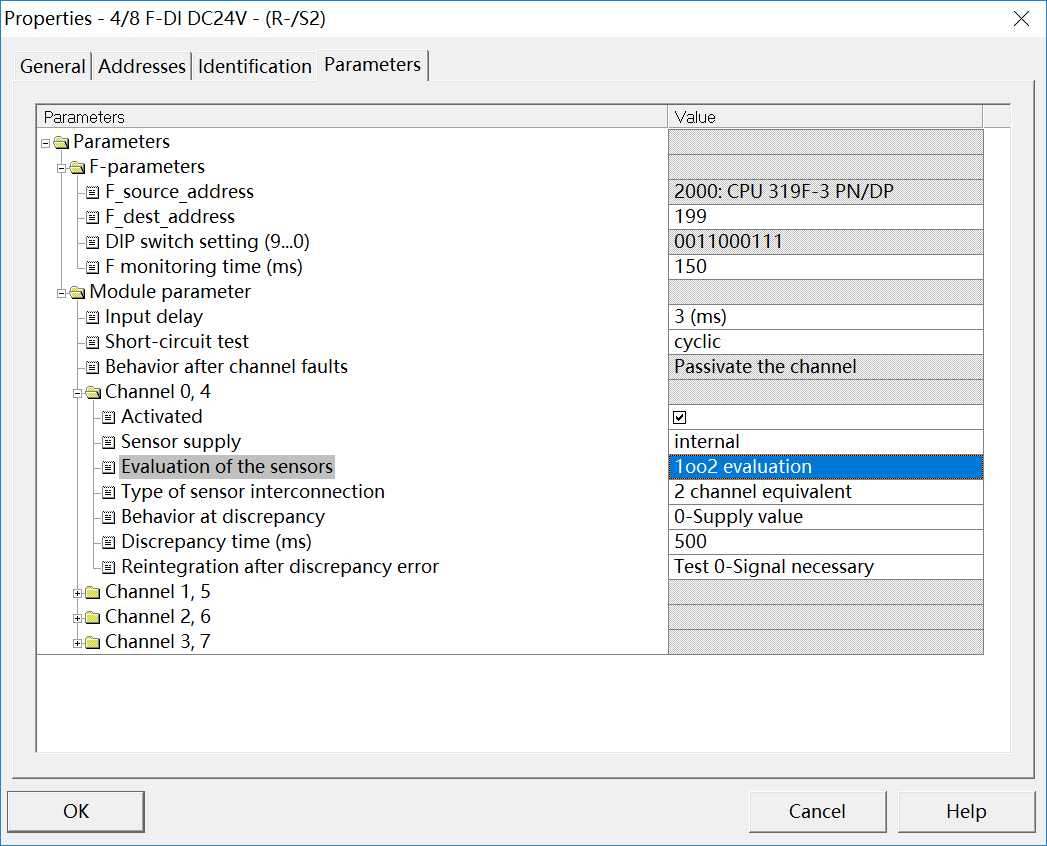The image size is (1047, 846).
Task: Open the Addresses tab
Action: click(x=142, y=67)
